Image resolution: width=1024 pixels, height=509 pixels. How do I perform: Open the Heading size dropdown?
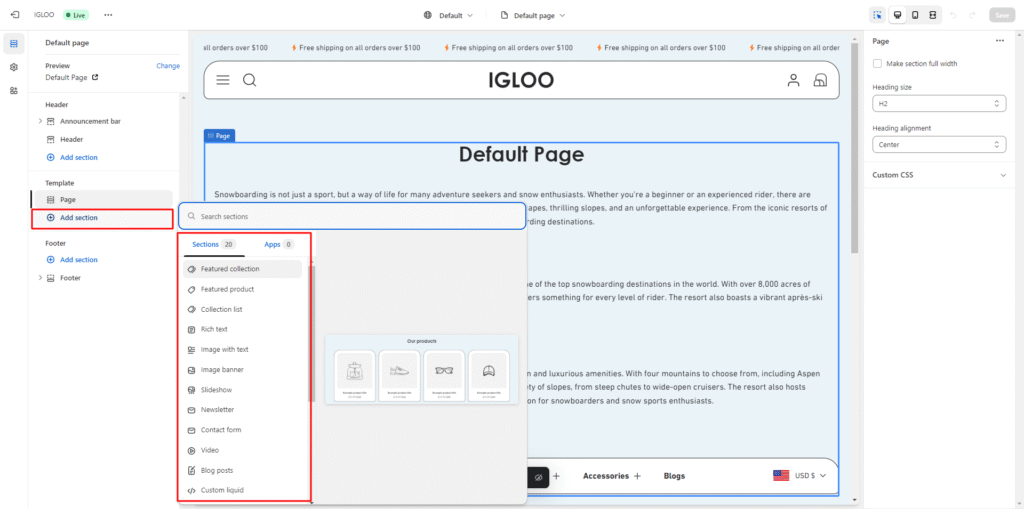[938, 104]
